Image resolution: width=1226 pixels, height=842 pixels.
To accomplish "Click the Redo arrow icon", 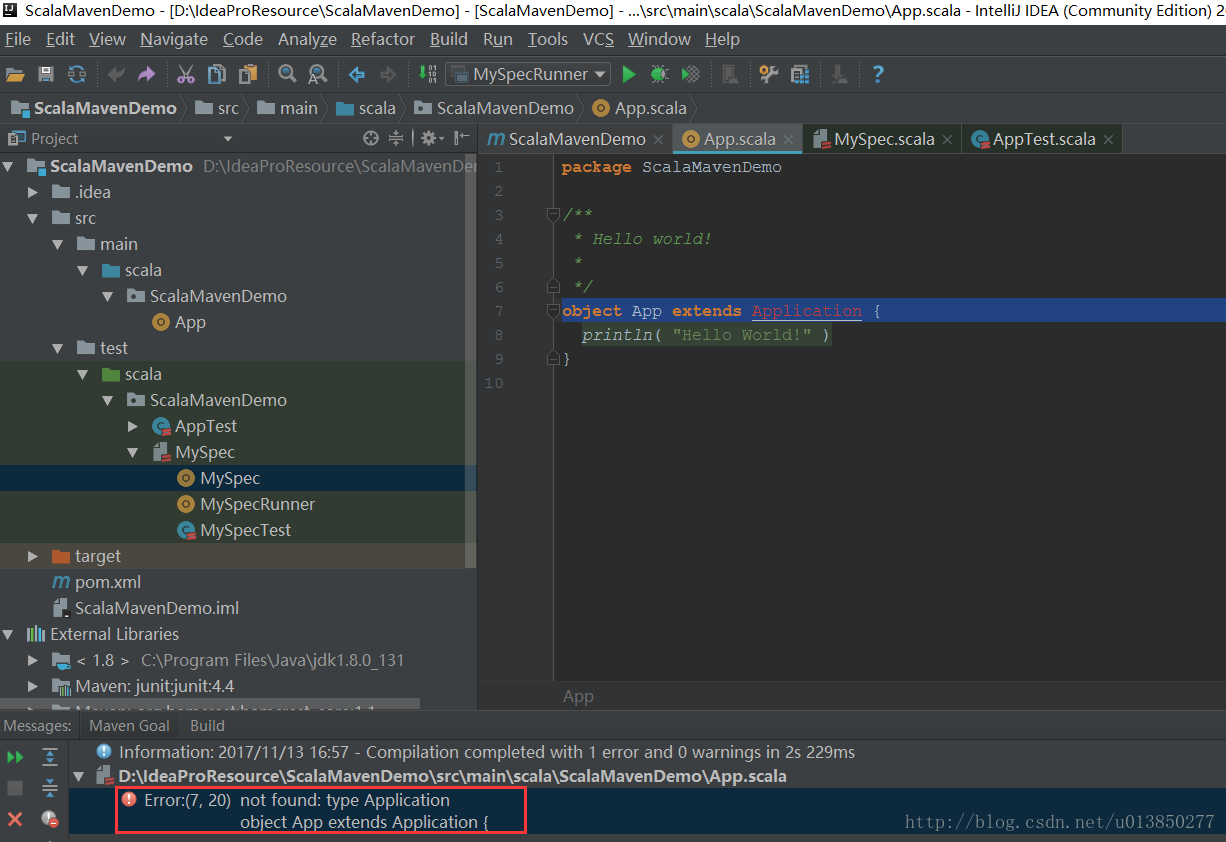I will (146, 74).
